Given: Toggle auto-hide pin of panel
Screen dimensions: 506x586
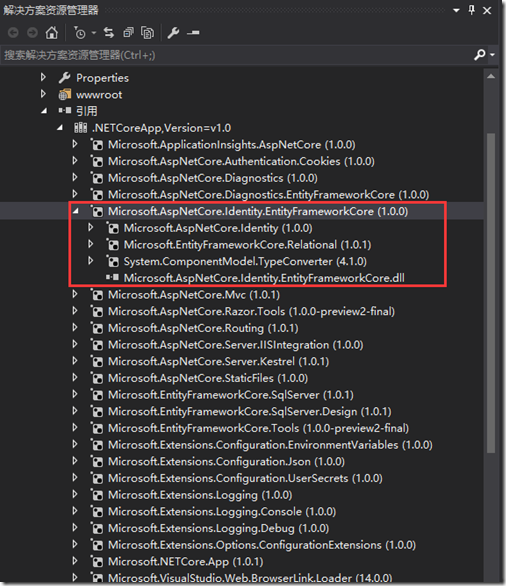Looking at the screenshot, I should (x=472, y=10).
